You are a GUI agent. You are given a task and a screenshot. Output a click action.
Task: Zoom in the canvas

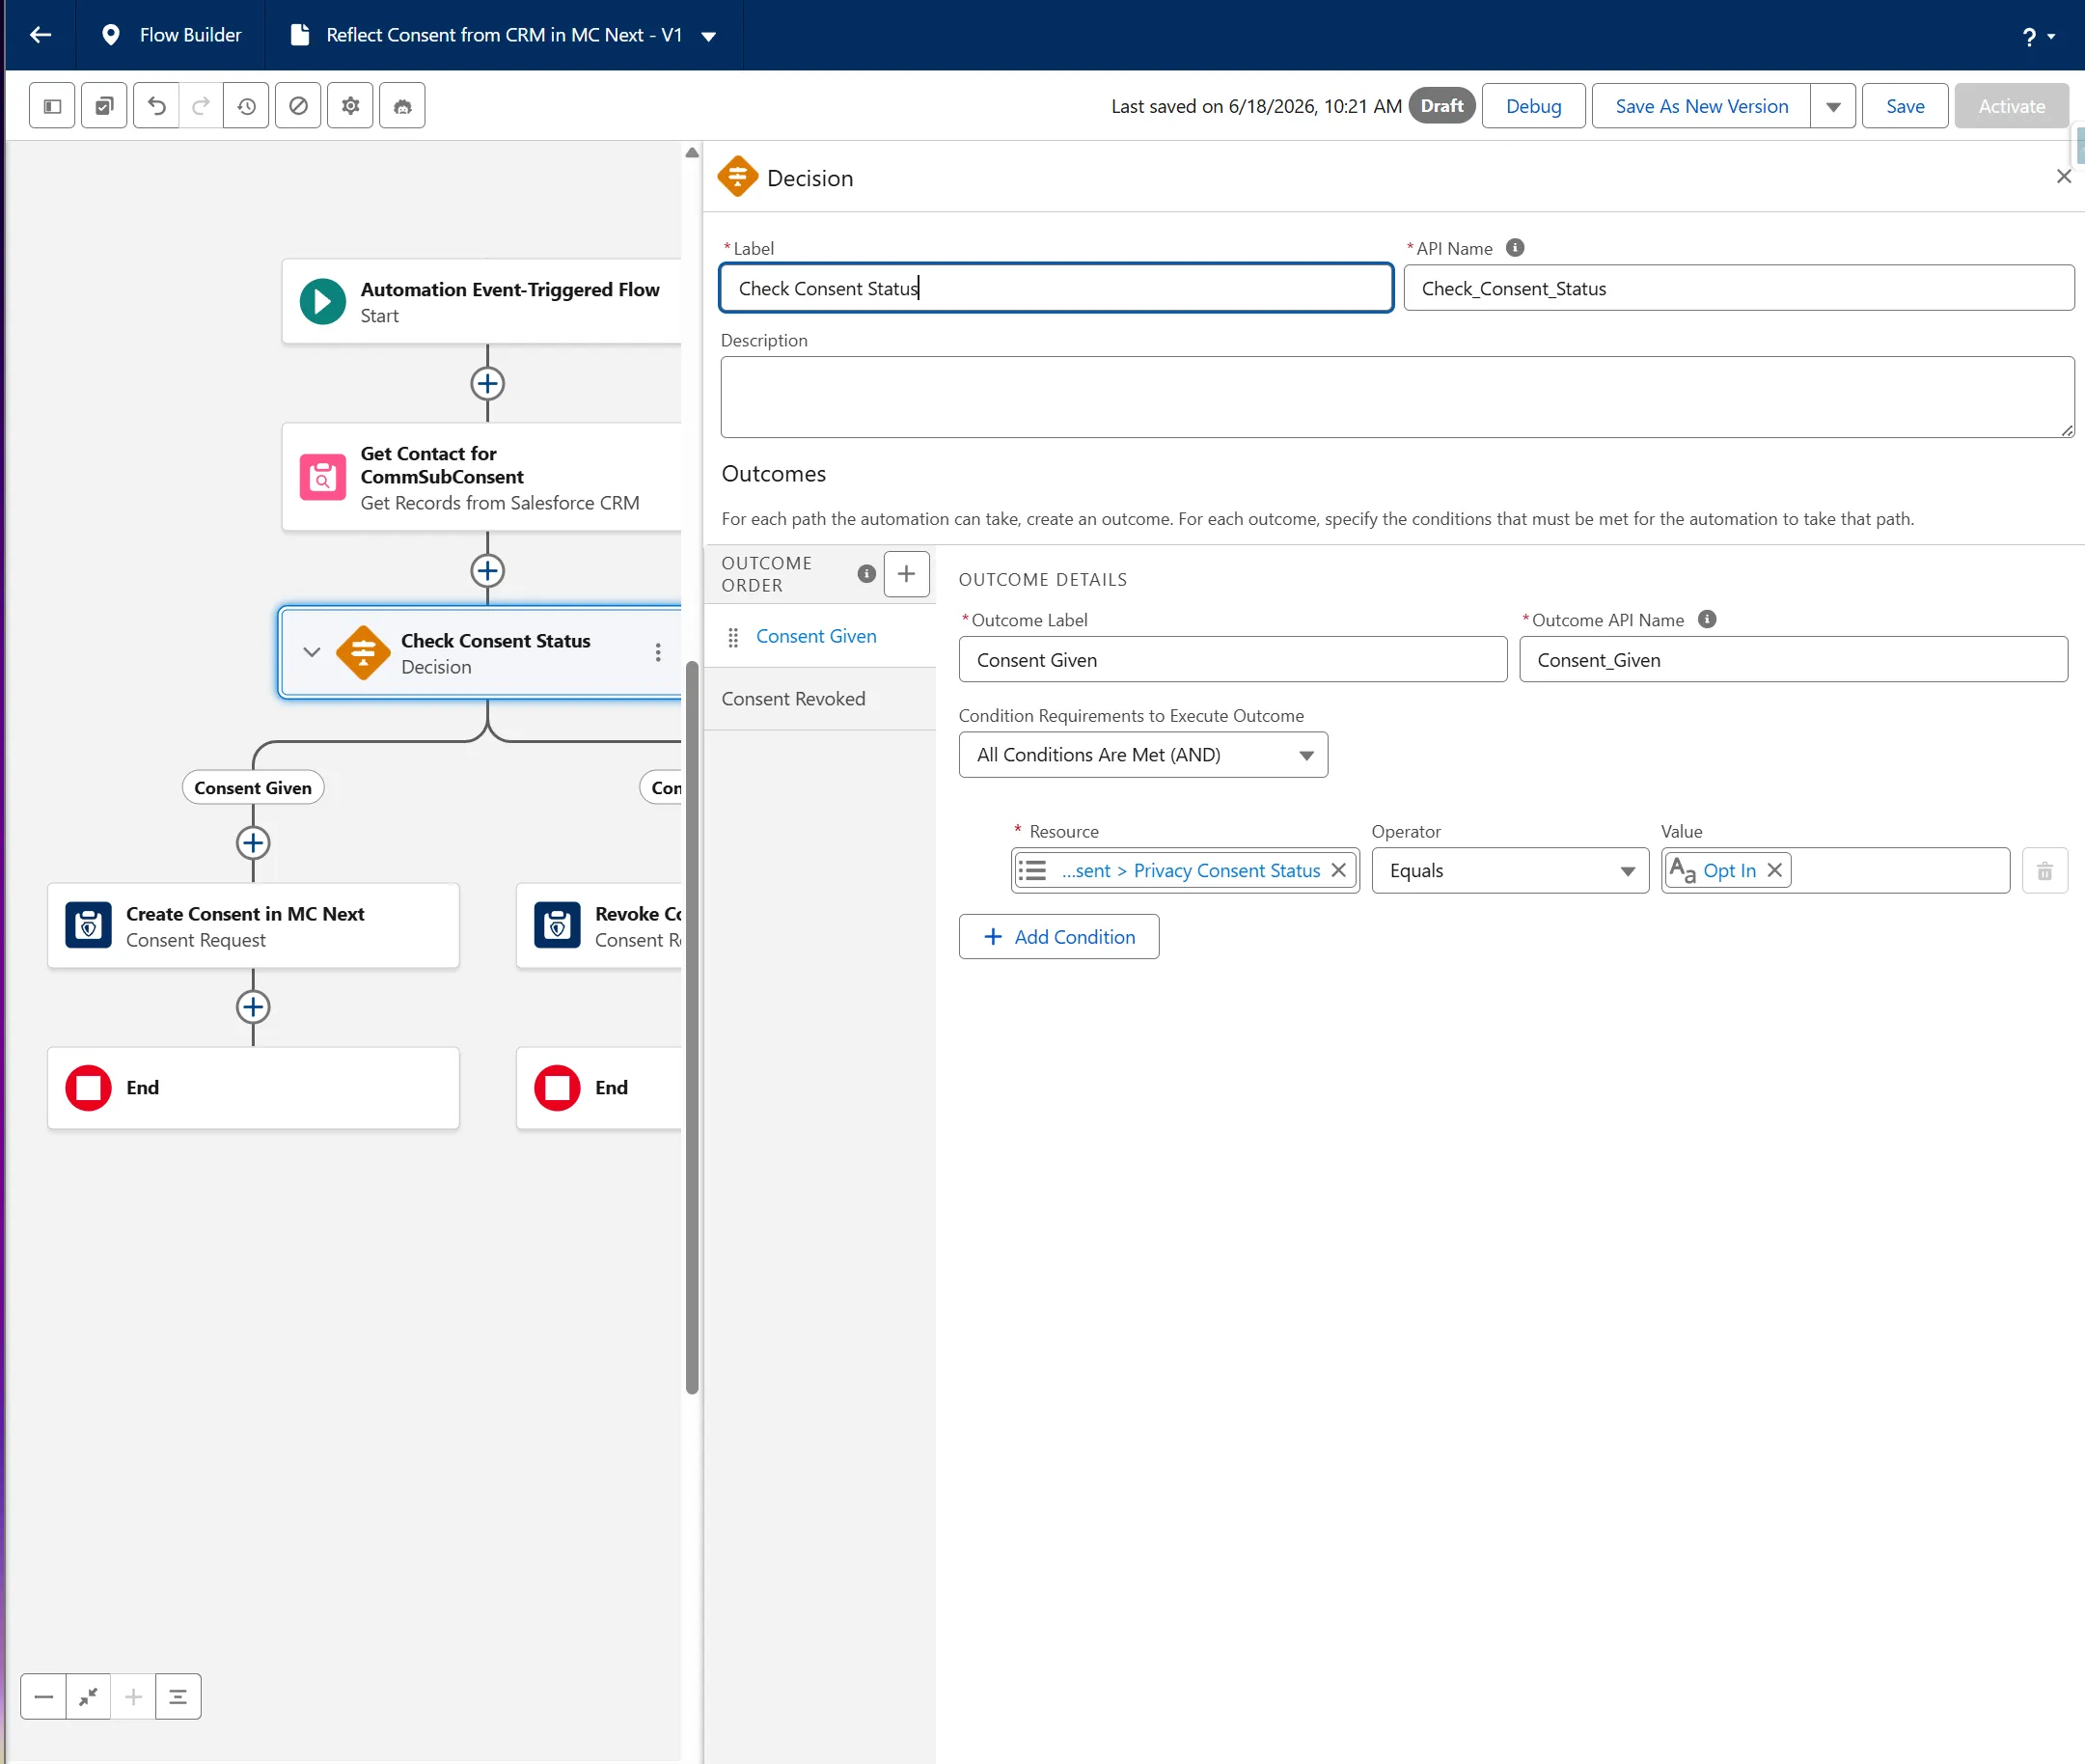point(133,1697)
